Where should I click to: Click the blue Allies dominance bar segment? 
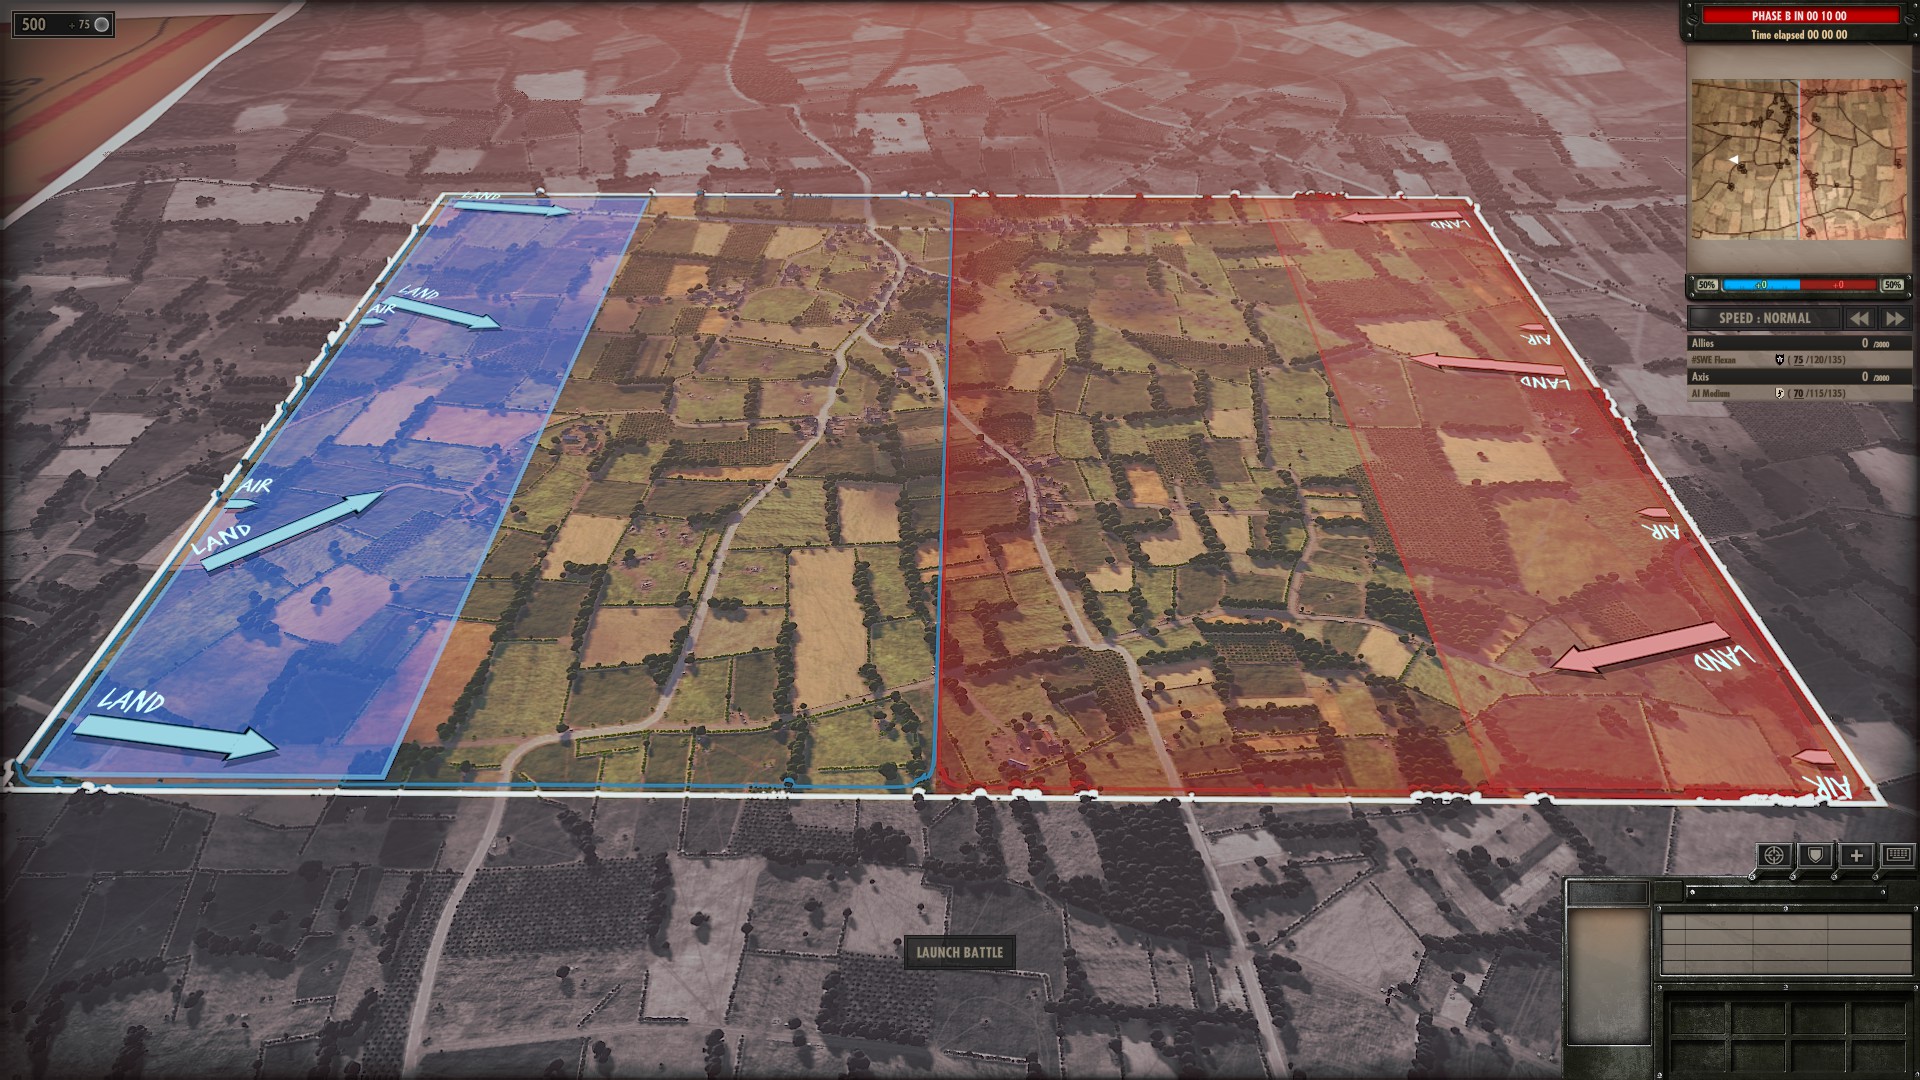[1761, 285]
